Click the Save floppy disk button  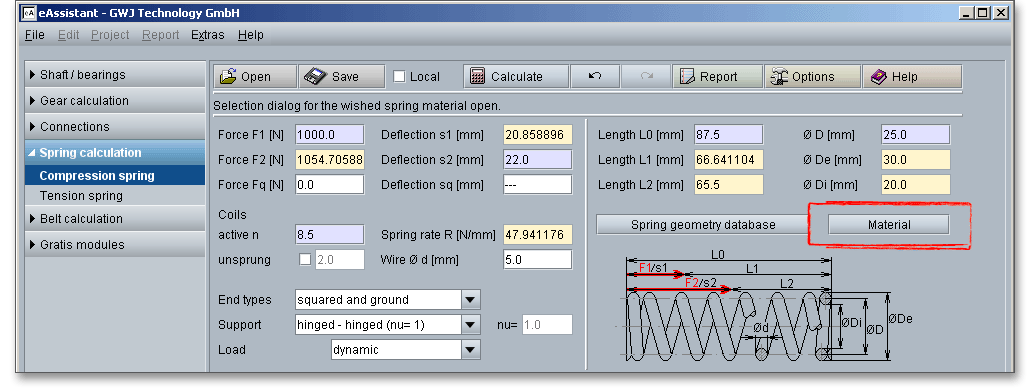[x=342, y=77]
